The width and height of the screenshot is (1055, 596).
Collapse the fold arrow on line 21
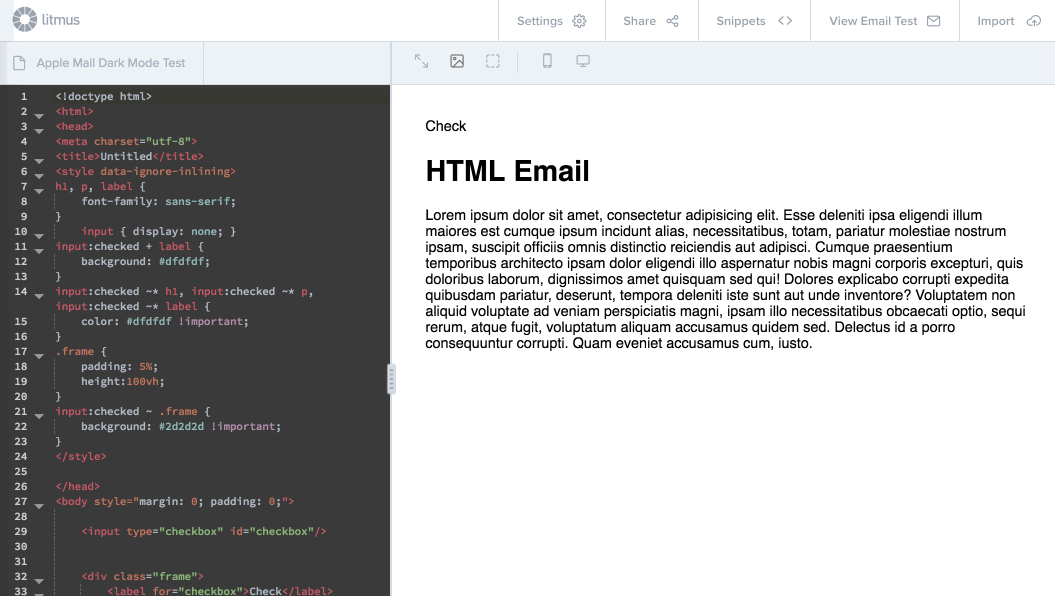[39, 416]
